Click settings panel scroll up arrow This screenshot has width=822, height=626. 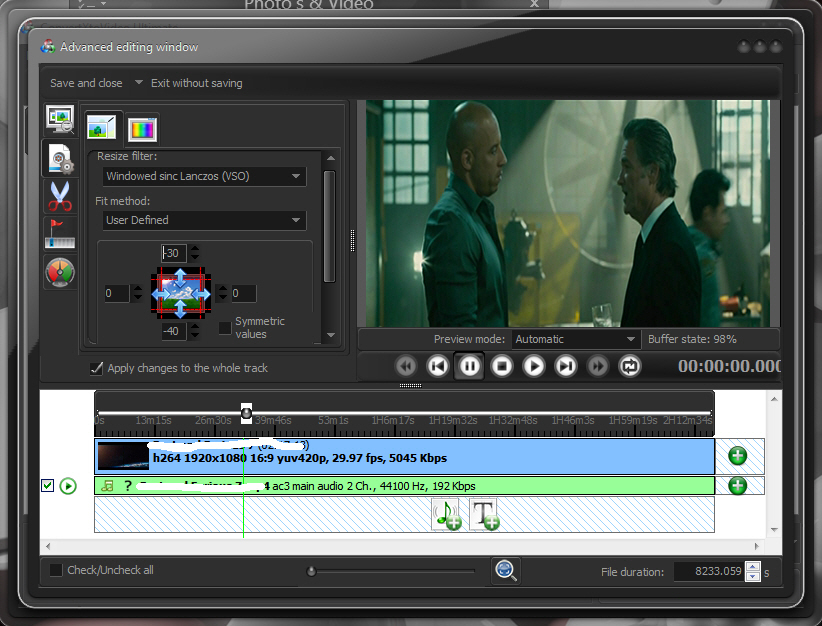330,158
